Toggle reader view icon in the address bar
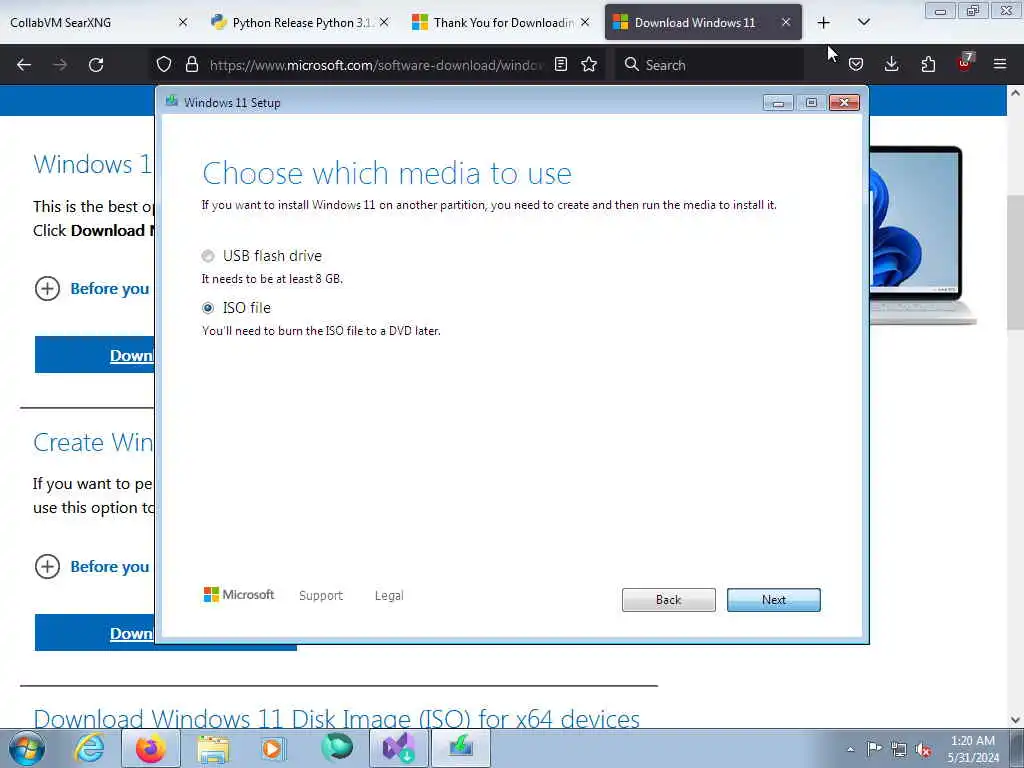Image resolution: width=1024 pixels, height=768 pixels. click(560, 64)
